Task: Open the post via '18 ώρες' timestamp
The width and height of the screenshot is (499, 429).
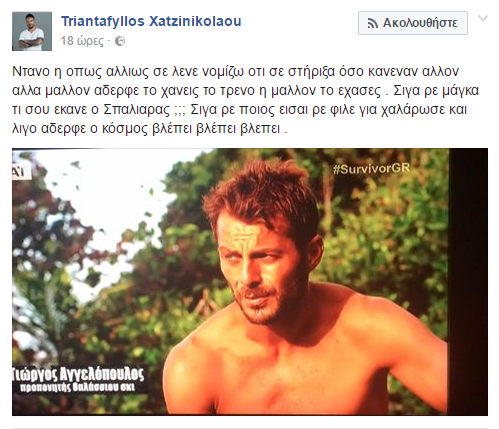Action: point(82,41)
